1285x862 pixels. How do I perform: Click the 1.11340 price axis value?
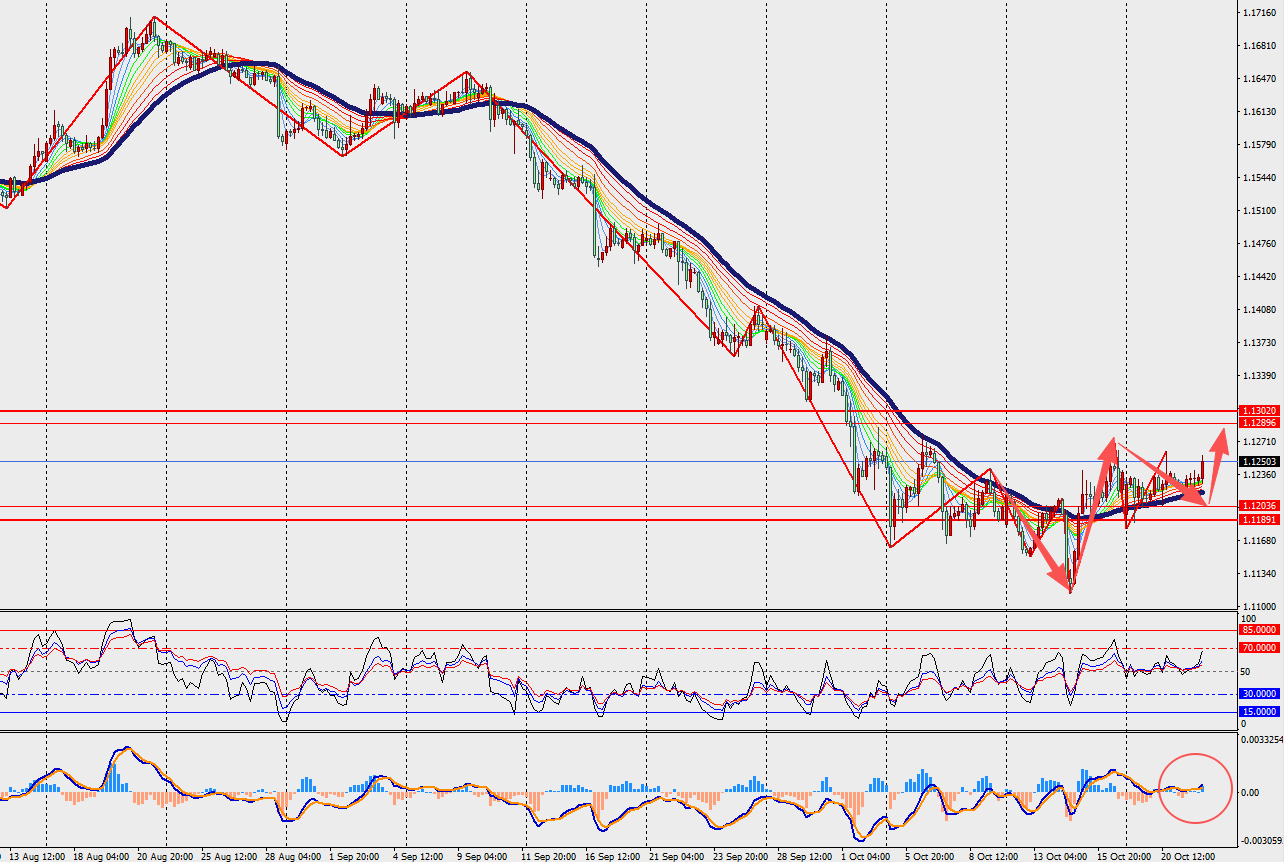tap(1258, 574)
